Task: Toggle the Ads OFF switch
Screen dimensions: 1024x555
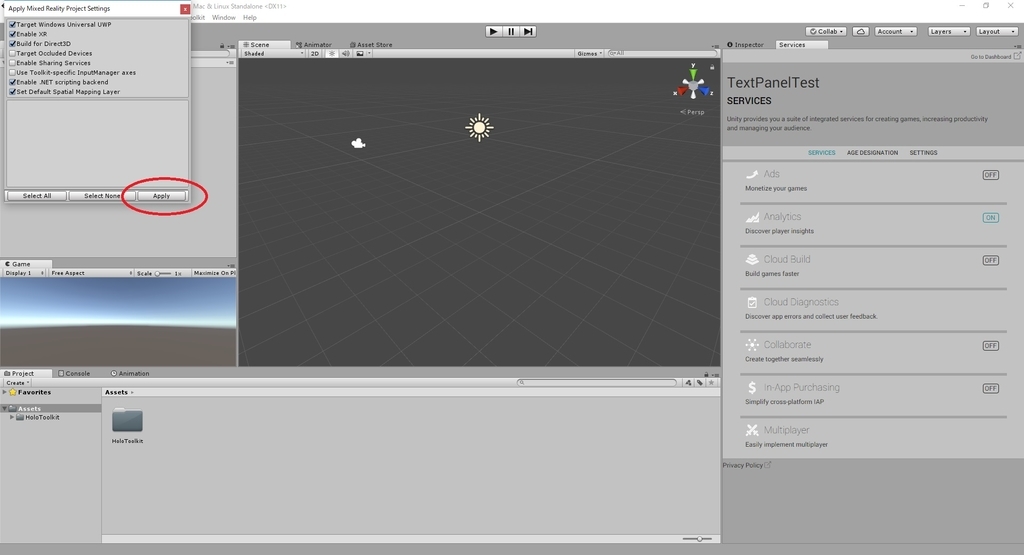Action: click(x=991, y=175)
